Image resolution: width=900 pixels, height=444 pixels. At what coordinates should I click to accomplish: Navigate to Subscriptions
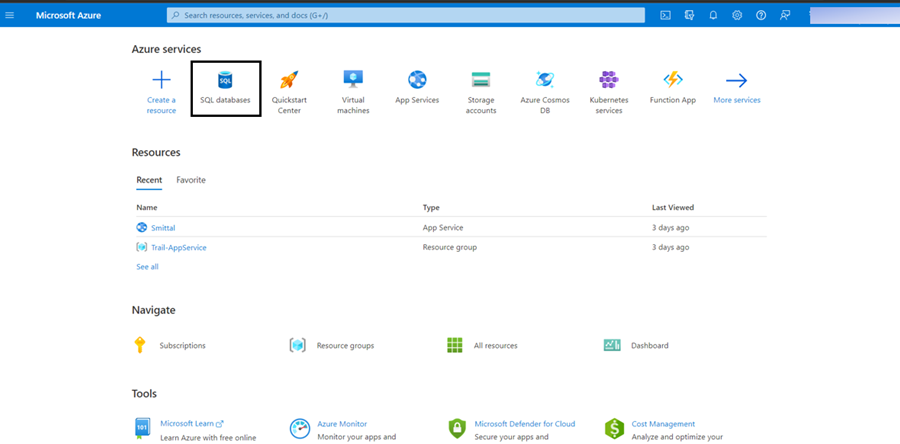click(x=183, y=346)
